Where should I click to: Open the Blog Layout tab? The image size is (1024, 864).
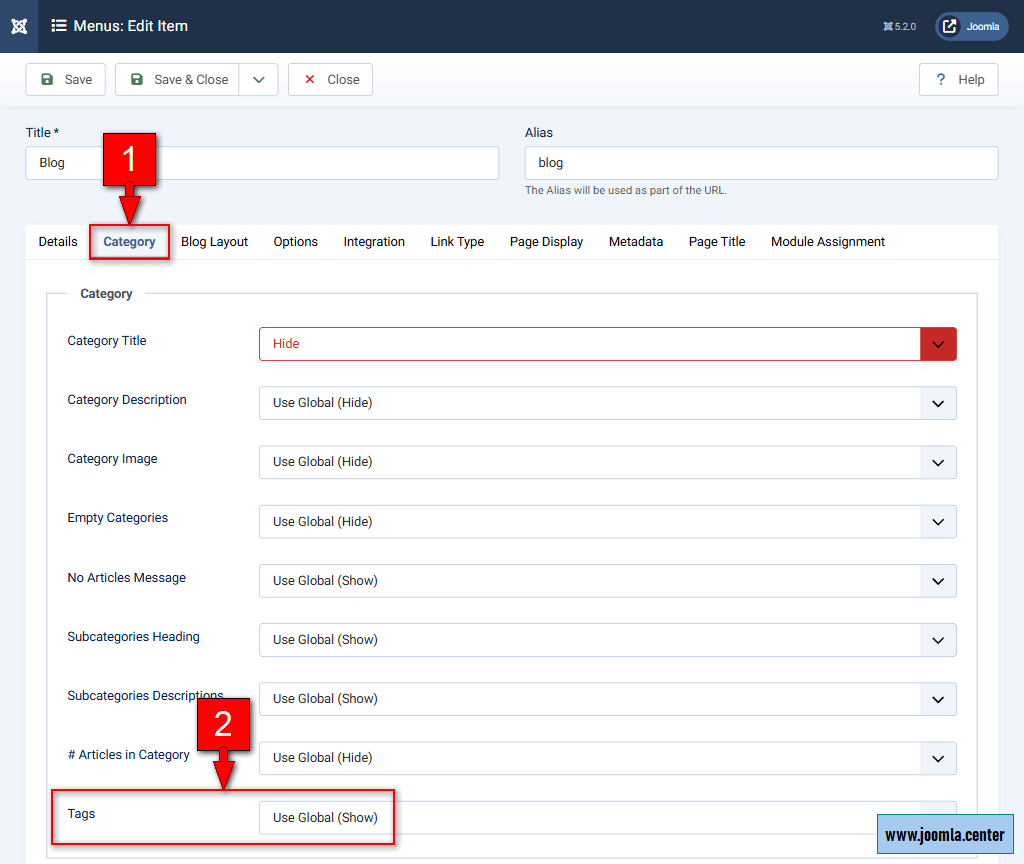point(214,242)
